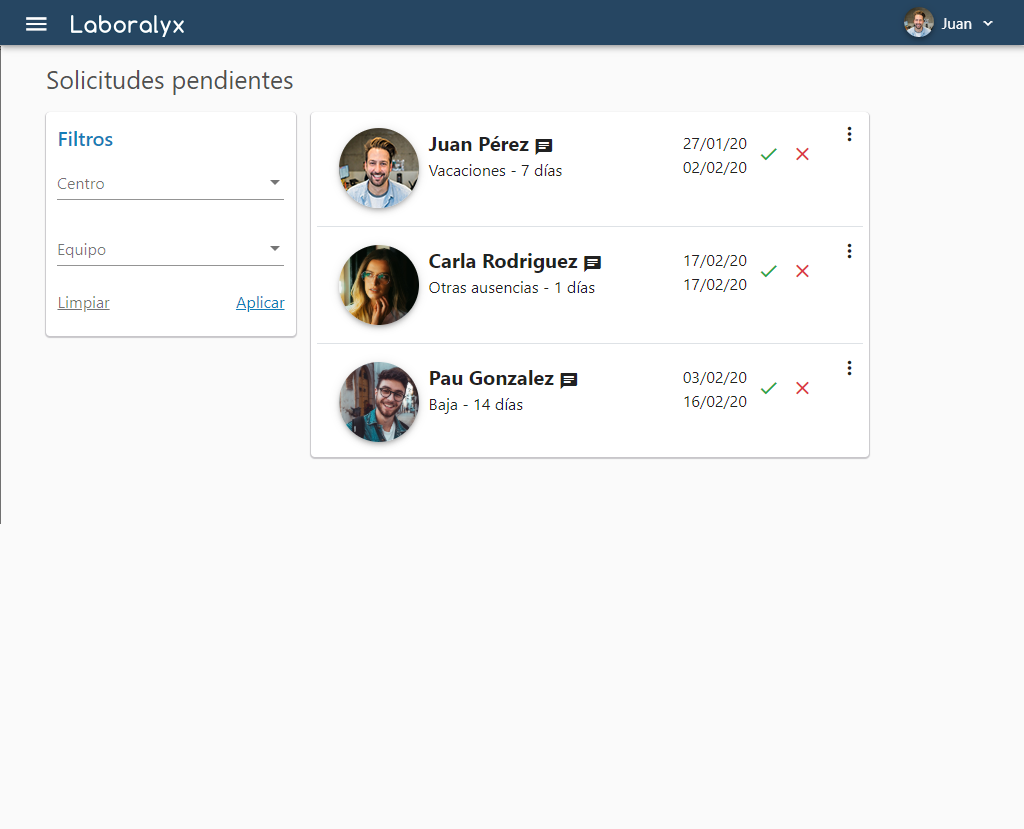
Task: Select the name Pau Gonzalez
Action: pos(491,378)
